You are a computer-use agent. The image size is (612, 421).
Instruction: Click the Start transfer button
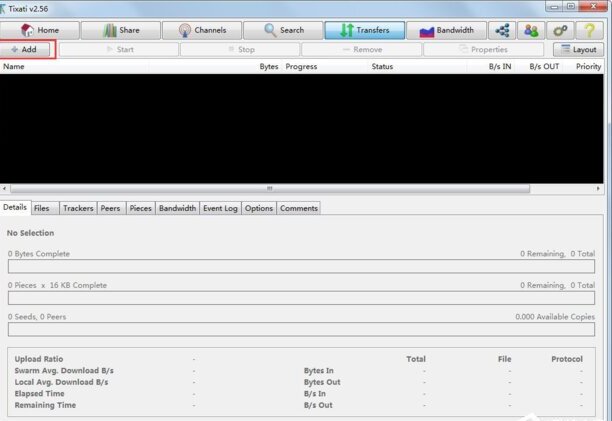[119, 50]
